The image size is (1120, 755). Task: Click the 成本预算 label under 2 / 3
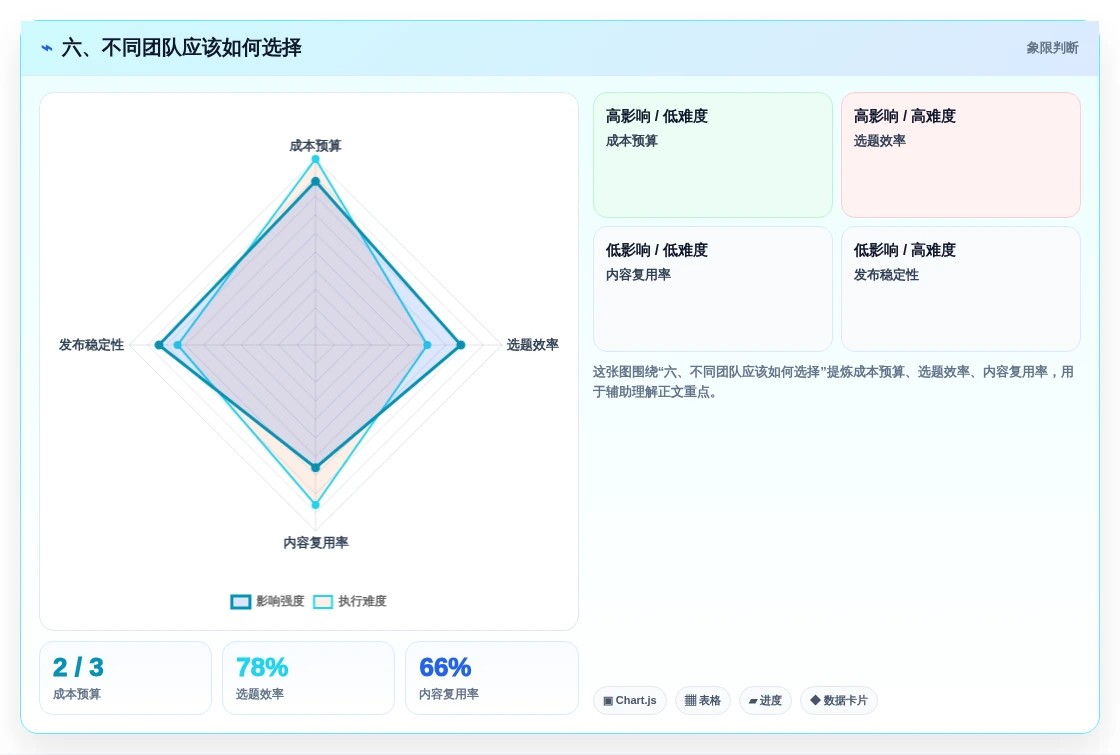76,694
